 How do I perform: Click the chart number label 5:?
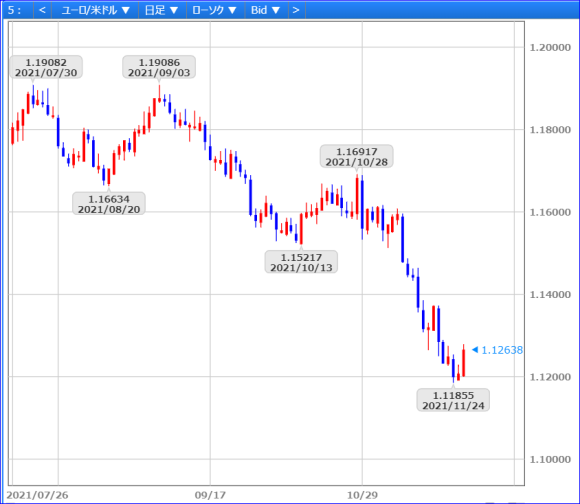tap(14, 10)
